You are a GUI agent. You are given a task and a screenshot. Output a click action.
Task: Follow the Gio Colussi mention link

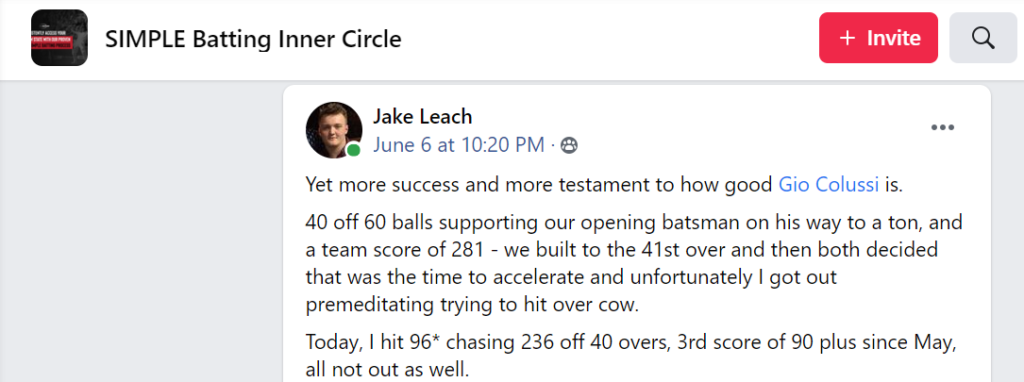click(x=829, y=185)
